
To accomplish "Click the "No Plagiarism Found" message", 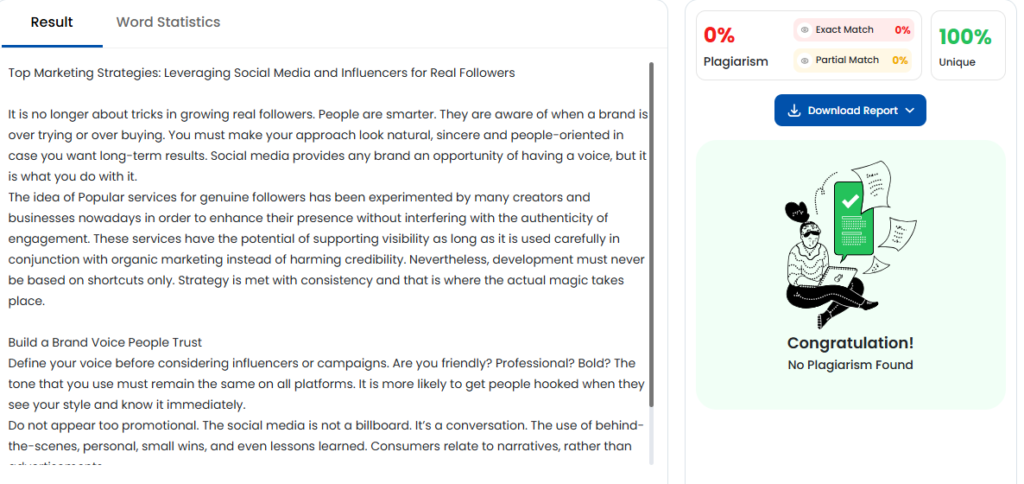I will point(850,365).
